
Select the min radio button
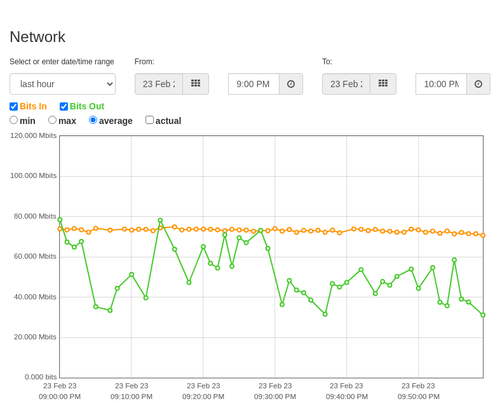tap(14, 120)
